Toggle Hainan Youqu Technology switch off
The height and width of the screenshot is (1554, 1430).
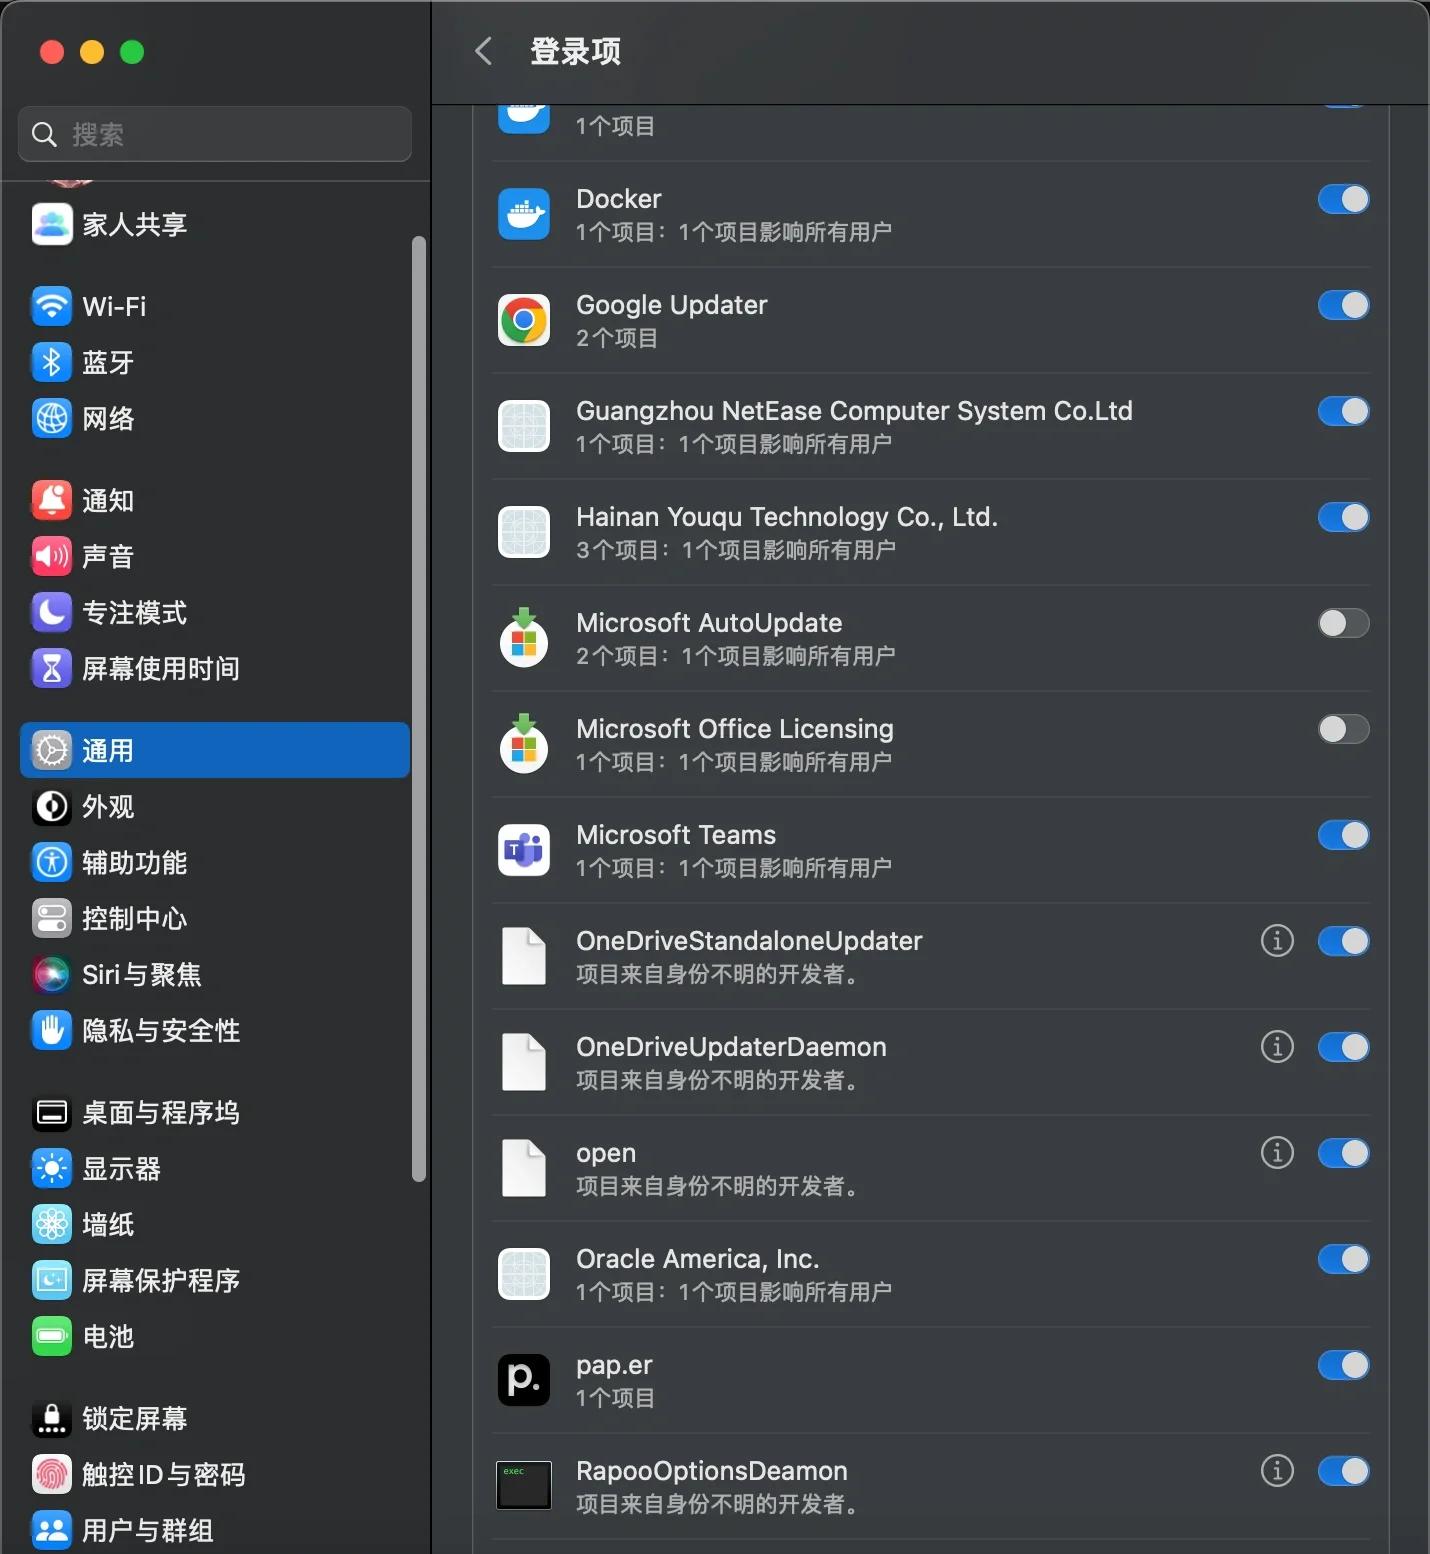click(x=1343, y=517)
